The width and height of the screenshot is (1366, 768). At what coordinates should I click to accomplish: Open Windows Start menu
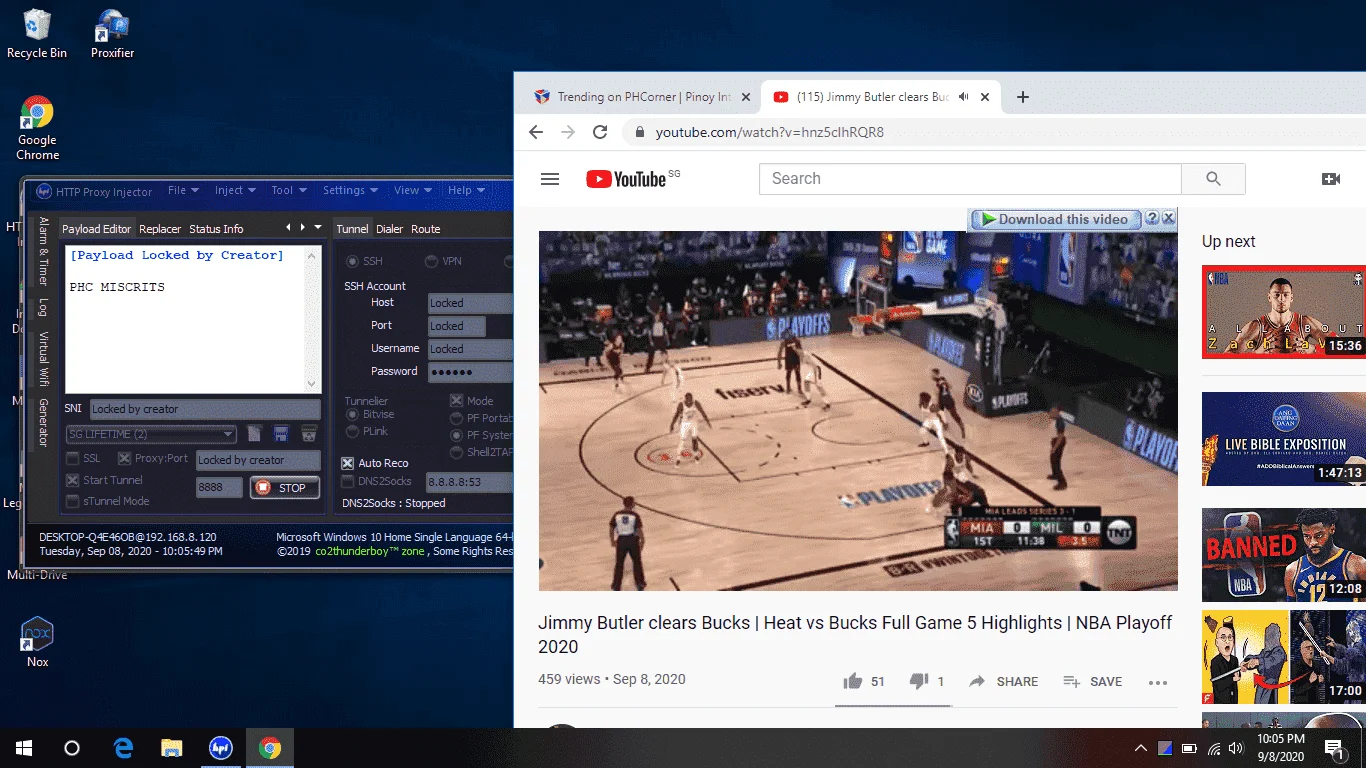click(x=24, y=747)
